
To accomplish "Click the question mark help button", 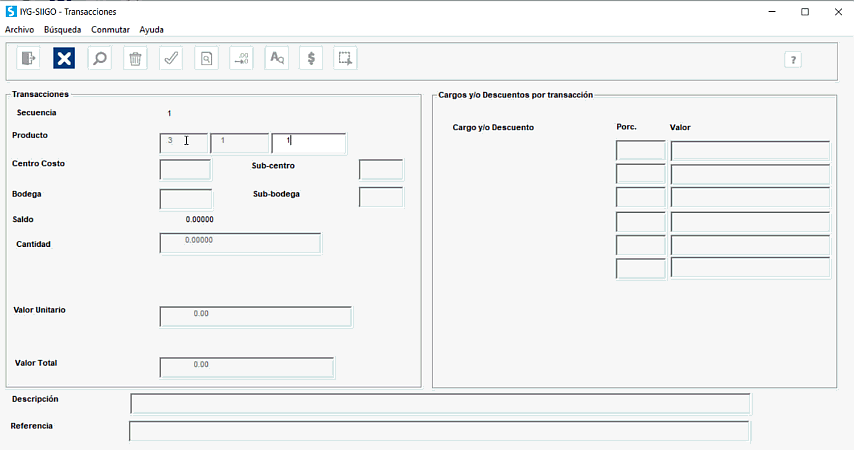I will (793, 60).
